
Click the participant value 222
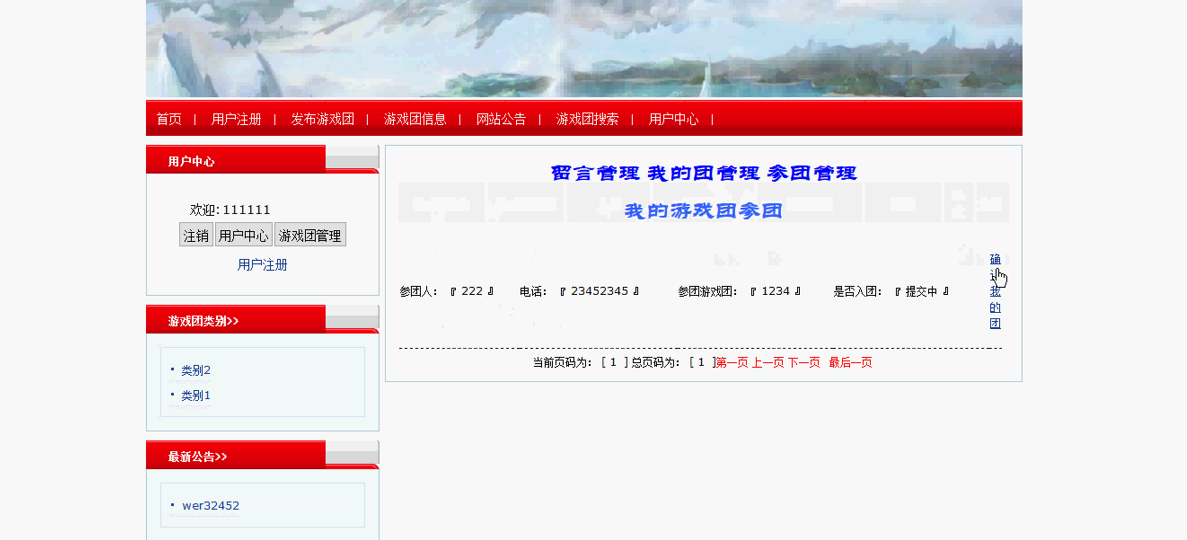click(x=472, y=291)
